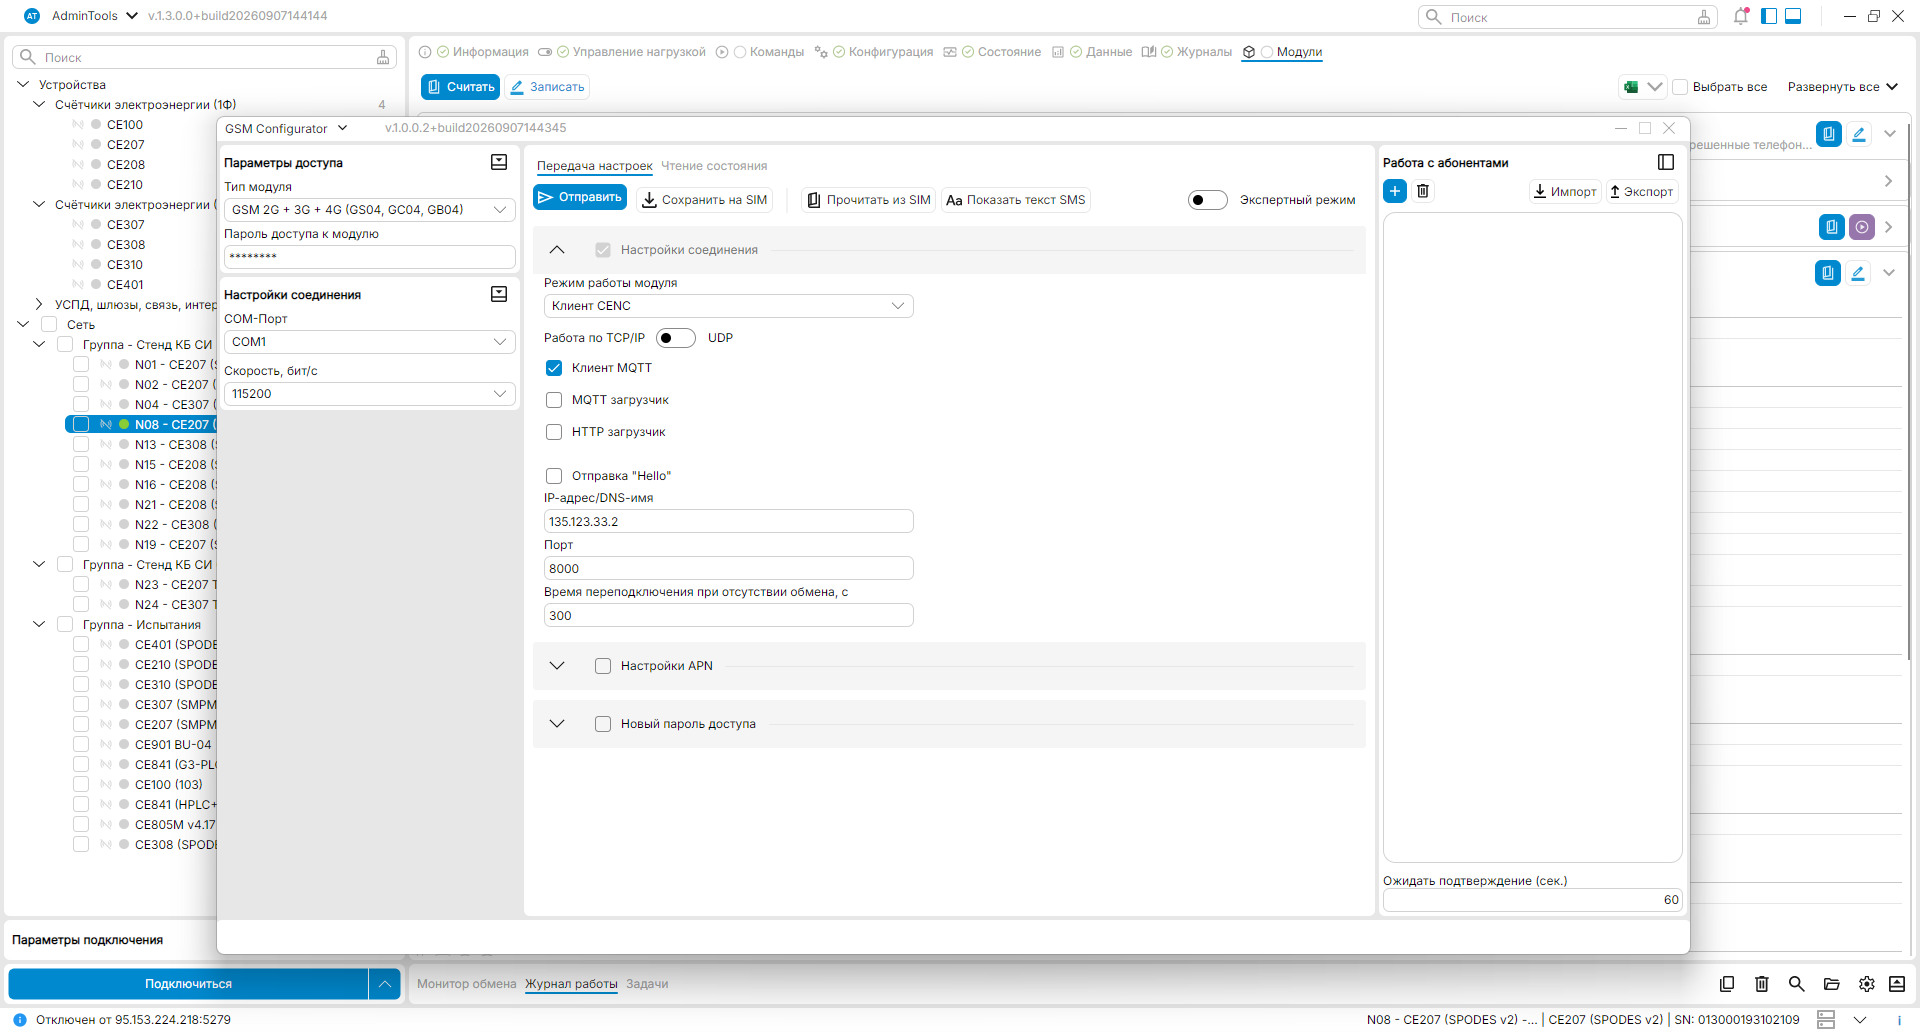This screenshot has width=1920, height=1032.
Task: Click the IP-адрес/DNS-имя input field
Action: pyautogui.click(x=729, y=522)
